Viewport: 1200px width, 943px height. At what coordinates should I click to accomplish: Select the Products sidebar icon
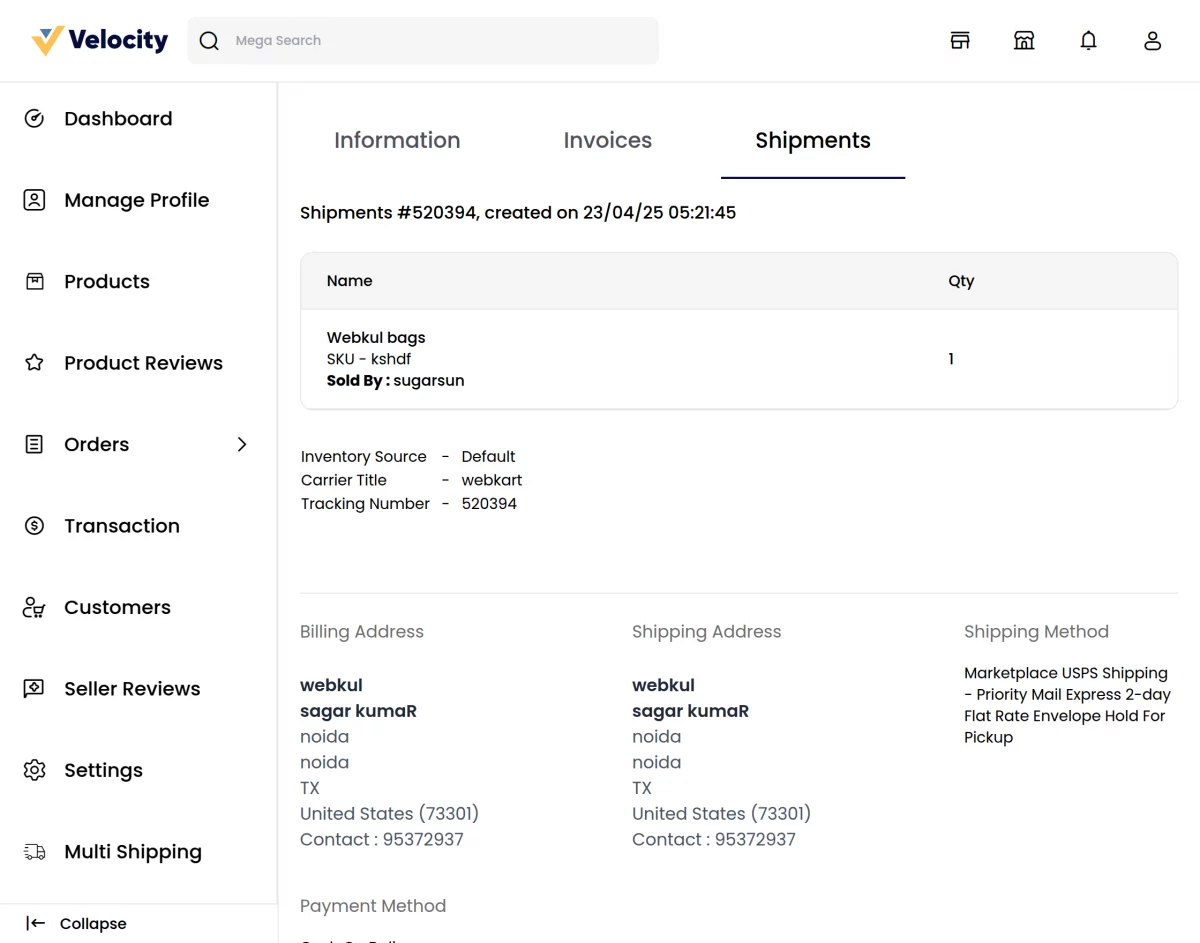(34, 281)
